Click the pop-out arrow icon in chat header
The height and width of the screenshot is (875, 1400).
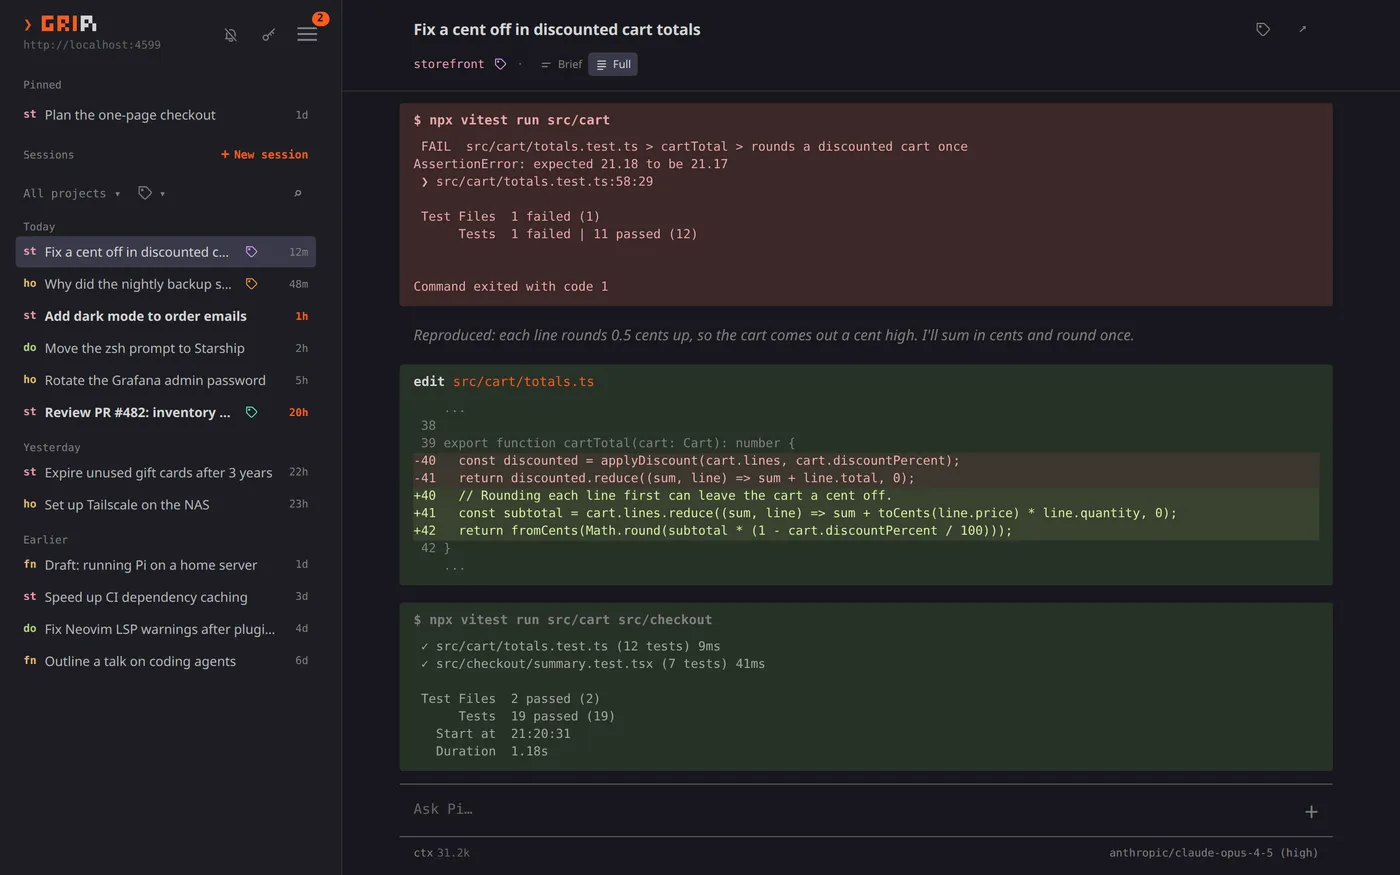click(1302, 30)
